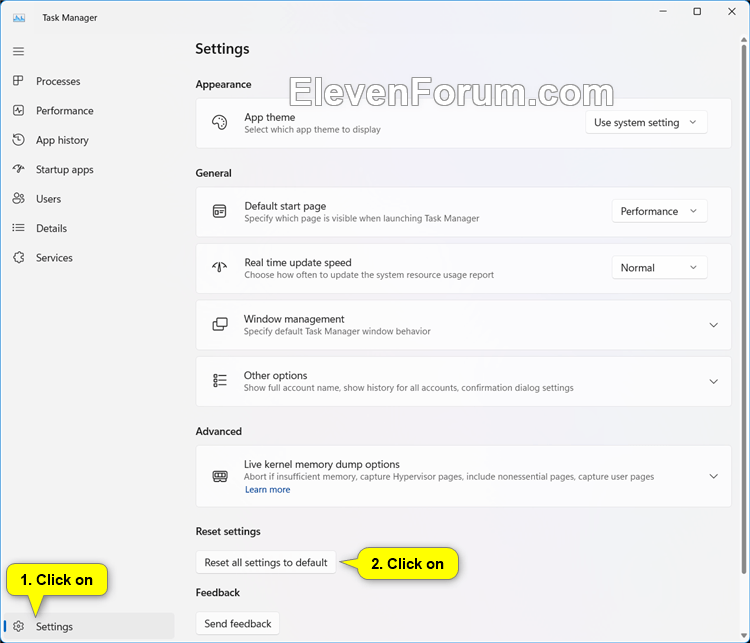Close the Task Manager window
750x643 pixels.
tap(732, 11)
